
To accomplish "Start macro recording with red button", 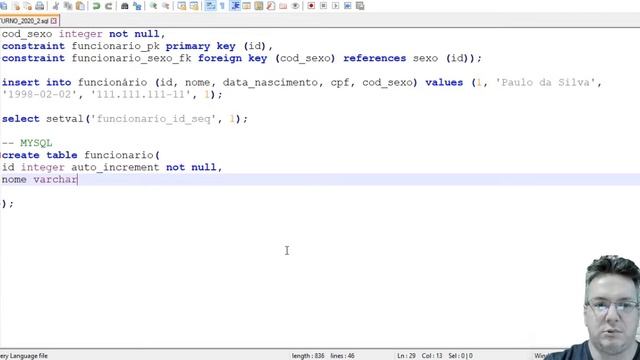I will click(311, 6).
